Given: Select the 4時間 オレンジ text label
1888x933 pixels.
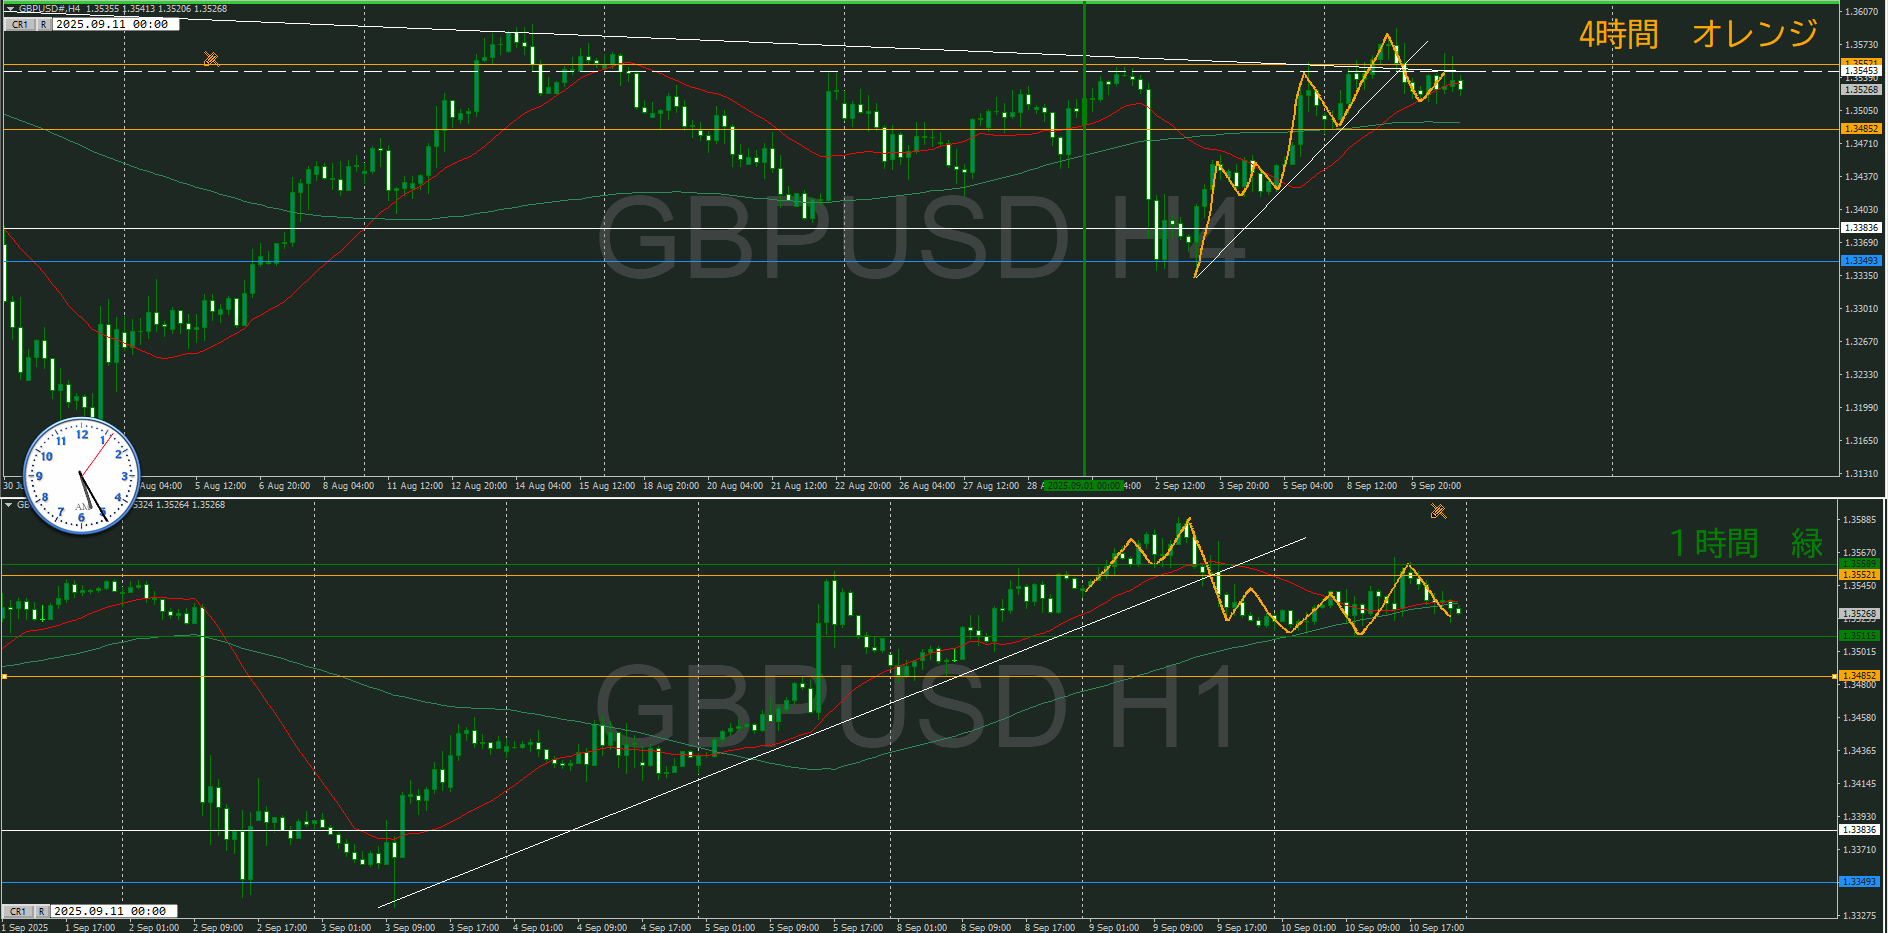Looking at the screenshot, I should click(x=1698, y=34).
